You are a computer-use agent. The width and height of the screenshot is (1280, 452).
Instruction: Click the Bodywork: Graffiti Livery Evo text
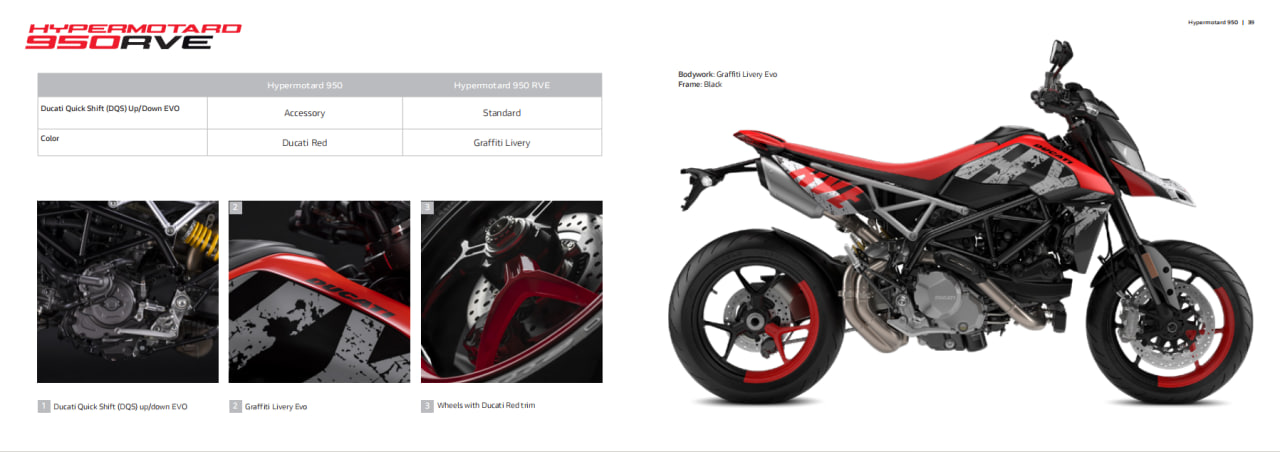(x=727, y=74)
